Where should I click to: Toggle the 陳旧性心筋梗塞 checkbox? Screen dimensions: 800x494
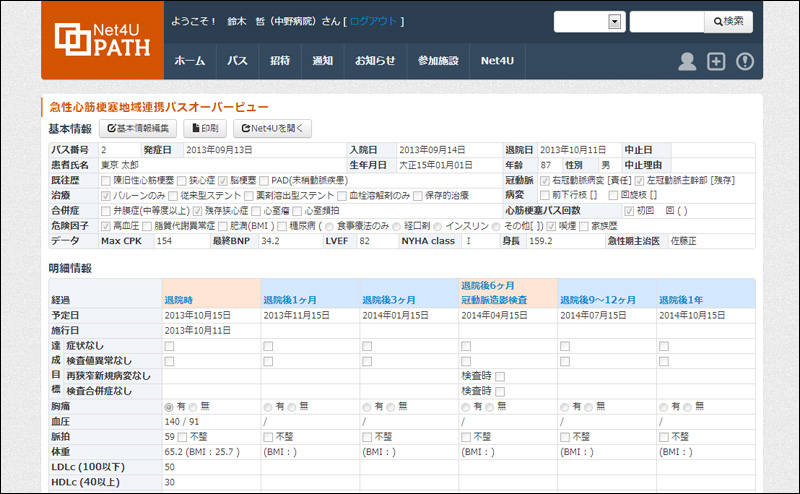pos(106,181)
